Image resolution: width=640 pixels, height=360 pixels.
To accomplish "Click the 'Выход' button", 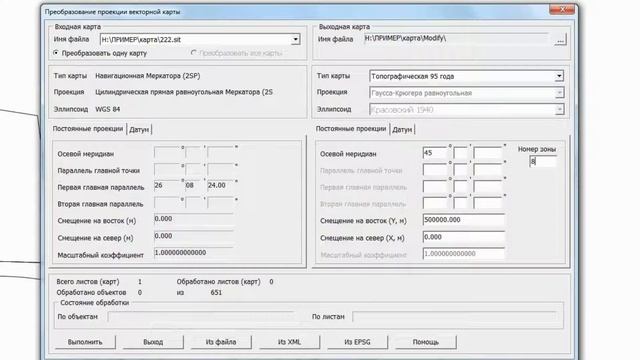I will click(153, 342).
